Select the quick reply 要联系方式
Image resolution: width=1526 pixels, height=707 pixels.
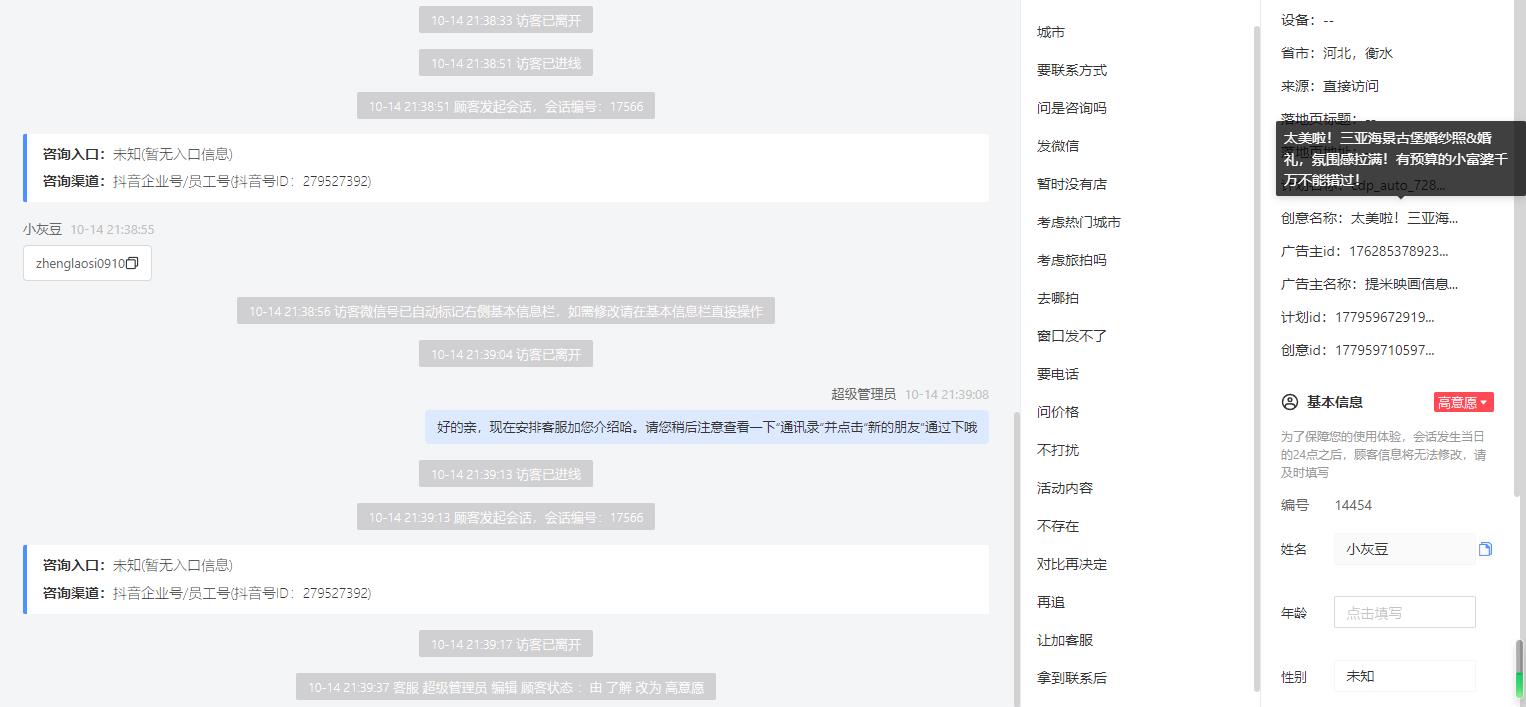1072,70
